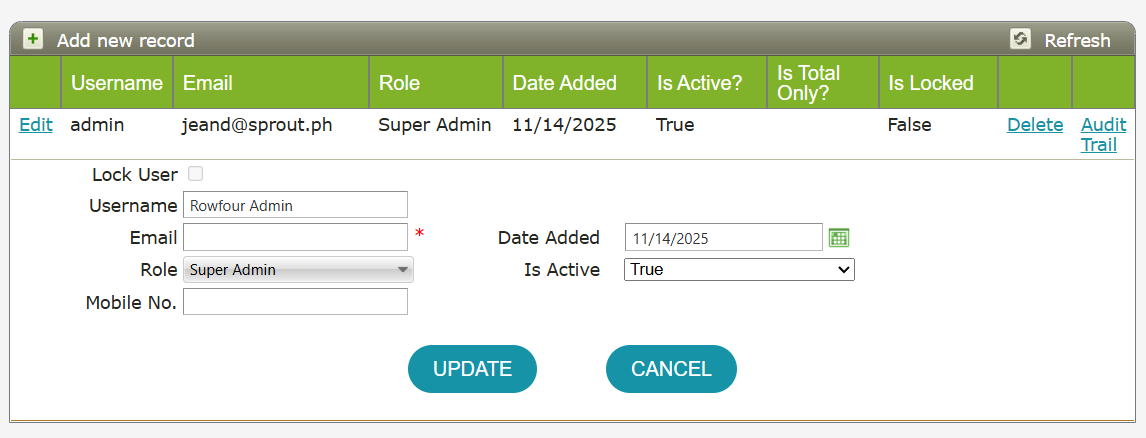Click the Refresh icon in header
1146x438 pixels.
pos(1020,39)
